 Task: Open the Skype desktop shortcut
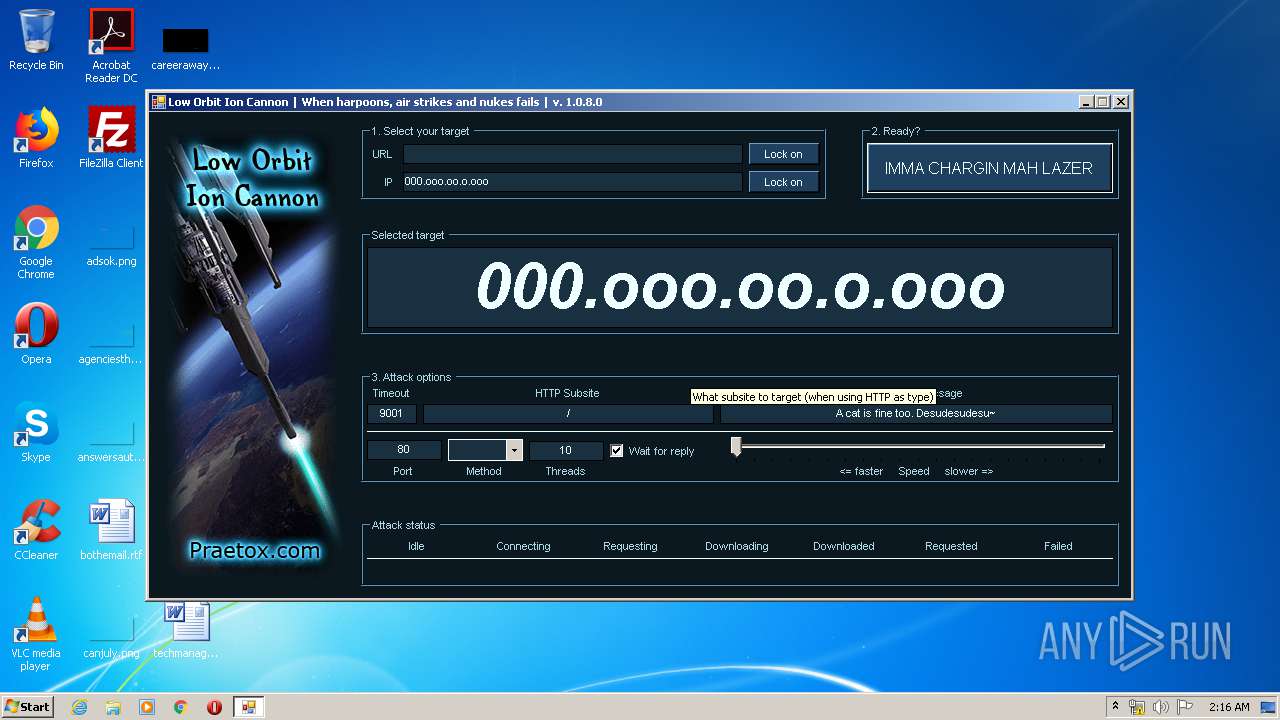pos(36,432)
